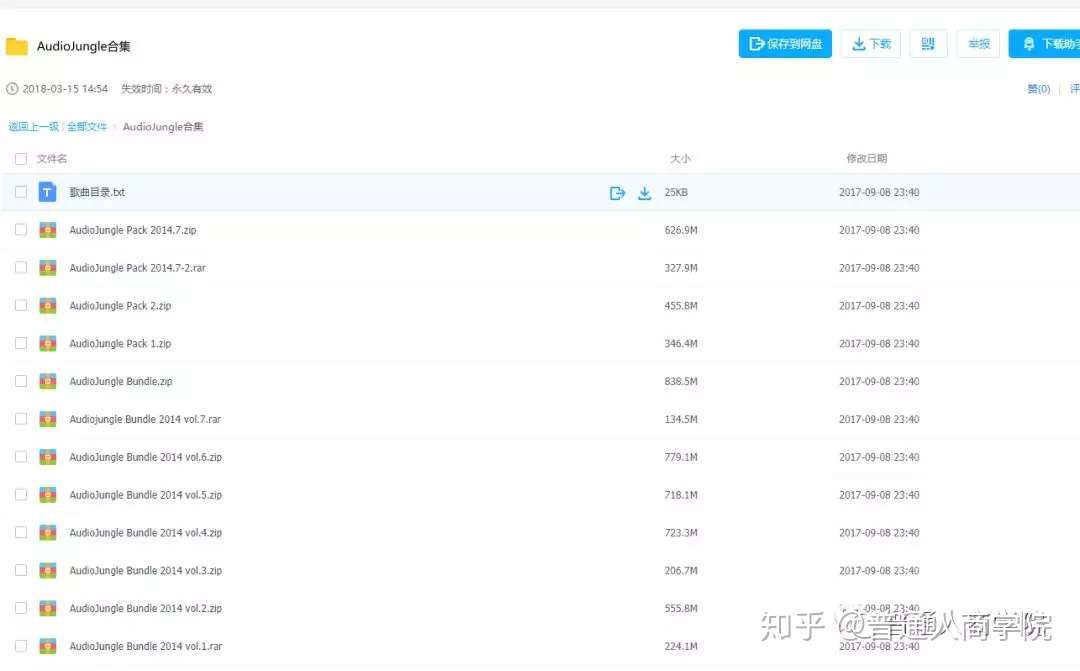
Task: Click the text file icon of 歌曲目录.txt
Action: (47, 192)
